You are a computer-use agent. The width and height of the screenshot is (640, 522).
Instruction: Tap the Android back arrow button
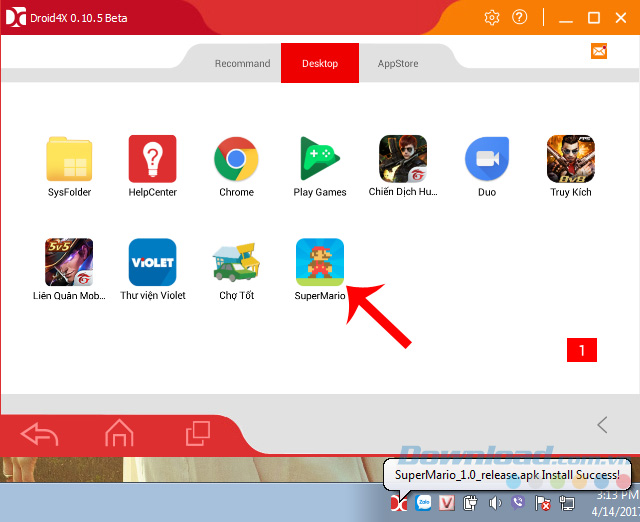pos(39,434)
